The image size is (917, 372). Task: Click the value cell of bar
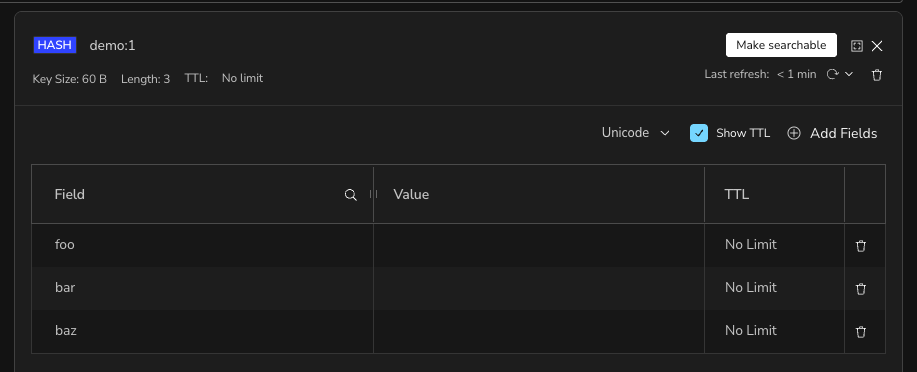(539, 288)
